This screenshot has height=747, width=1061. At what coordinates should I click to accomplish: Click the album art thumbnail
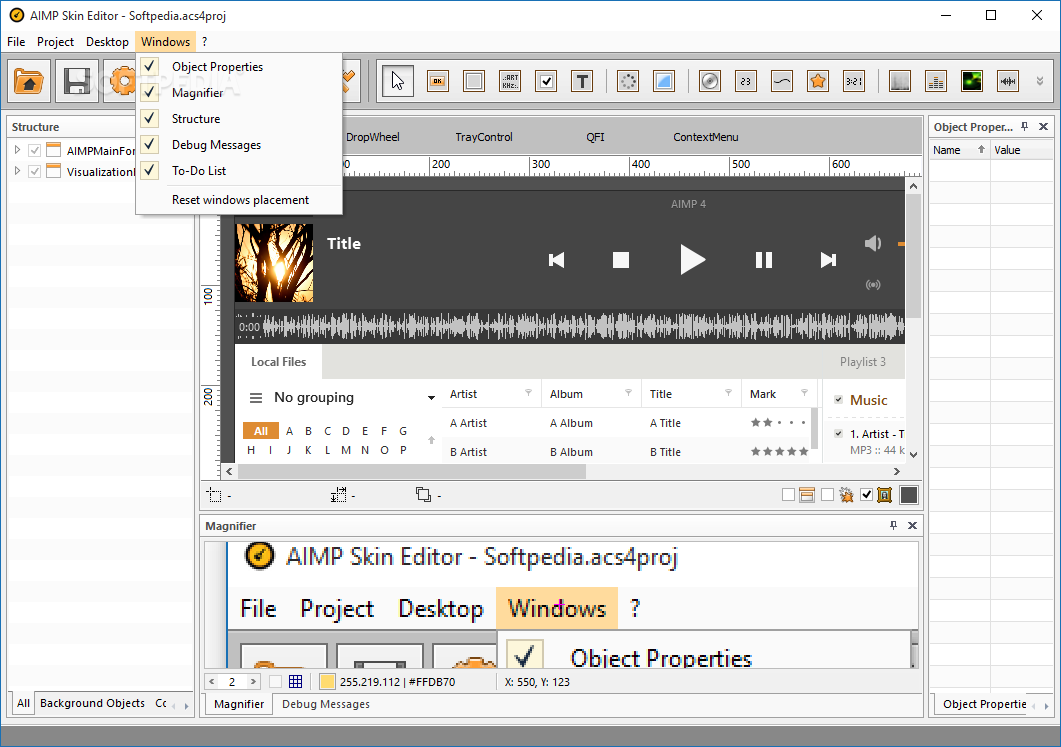[x=274, y=263]
